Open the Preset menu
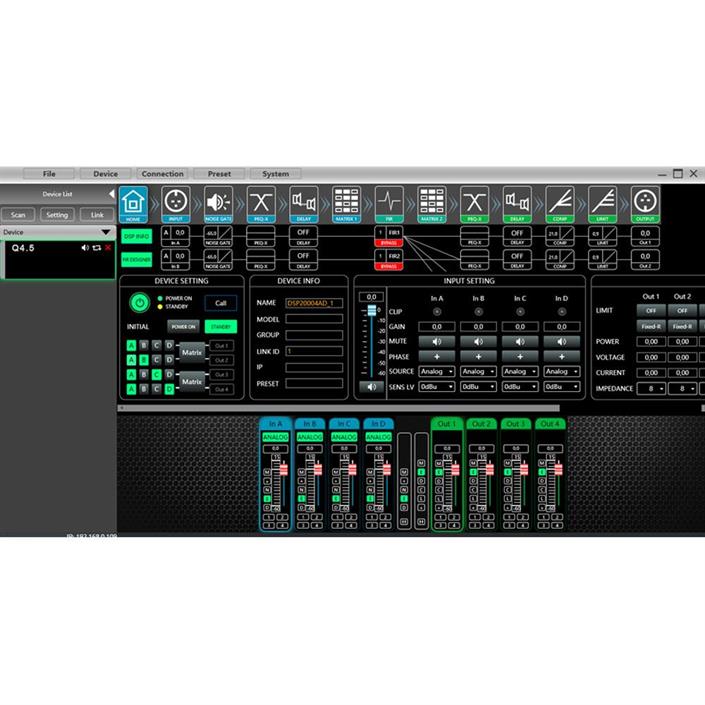 tap(219, 174)
